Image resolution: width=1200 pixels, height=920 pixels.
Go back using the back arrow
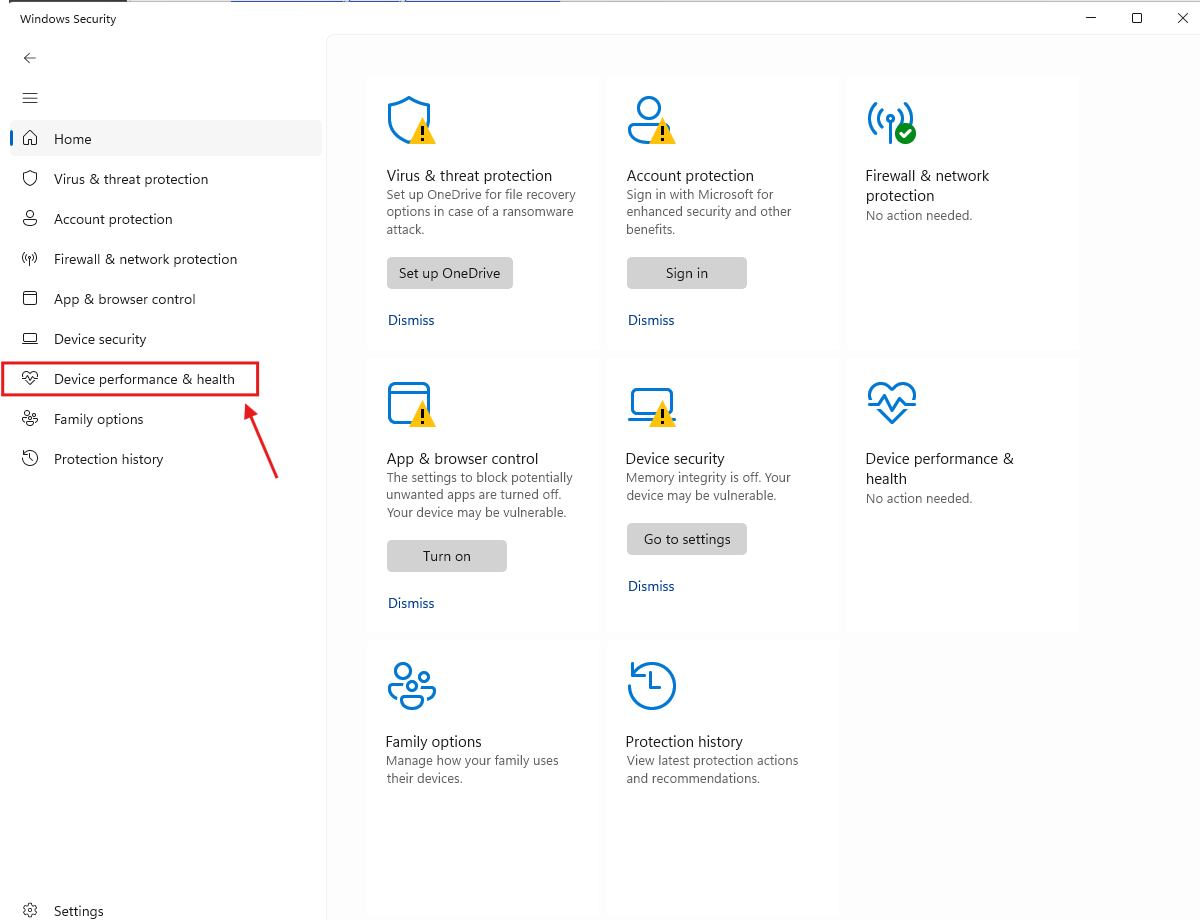tap(30, 58)
